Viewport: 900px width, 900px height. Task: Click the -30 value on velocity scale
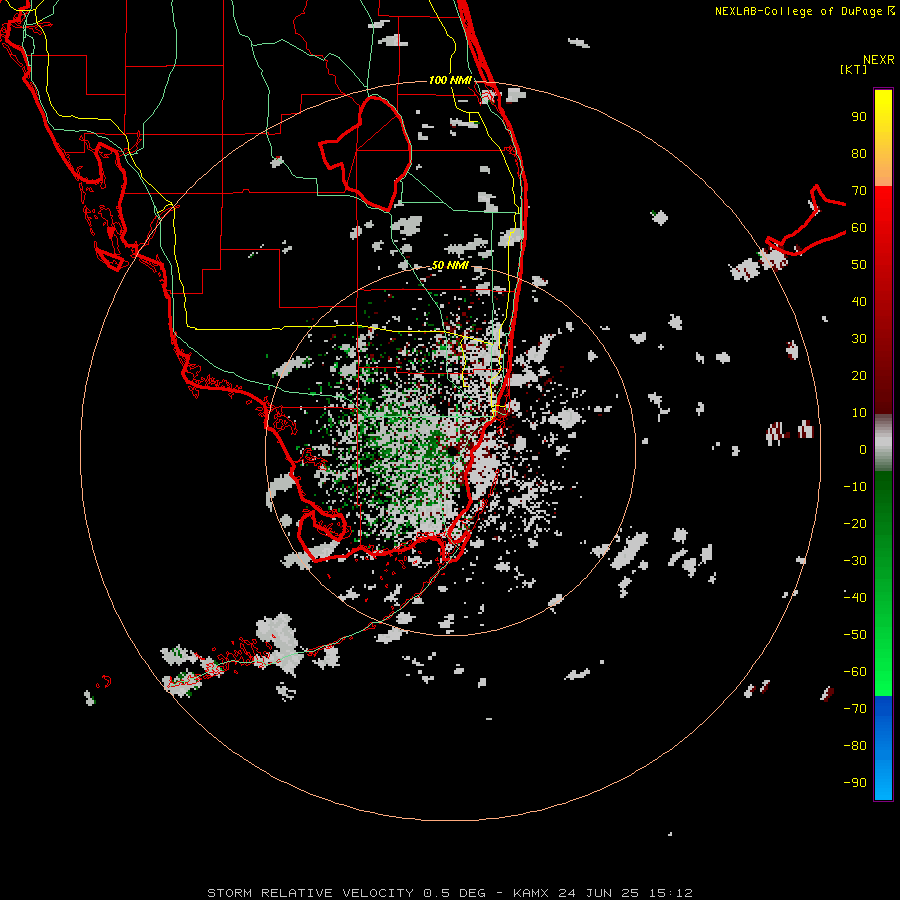pyautogui.click(x=855, y=561)
